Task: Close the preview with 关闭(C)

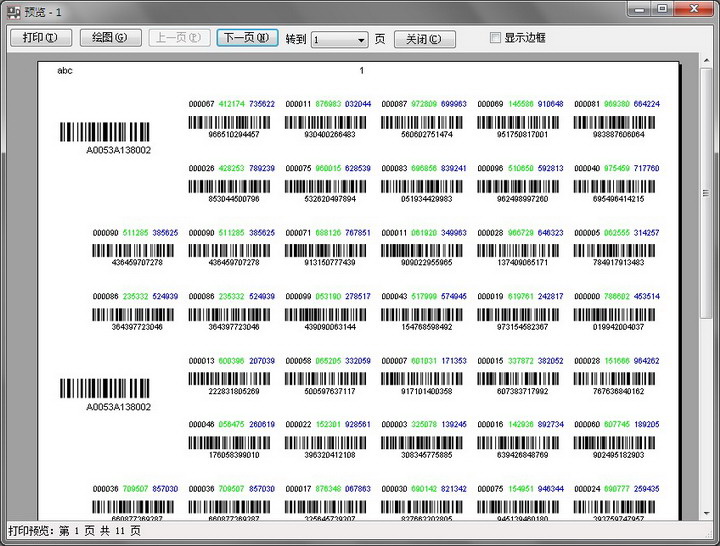Action: click(x=425, y=39)
